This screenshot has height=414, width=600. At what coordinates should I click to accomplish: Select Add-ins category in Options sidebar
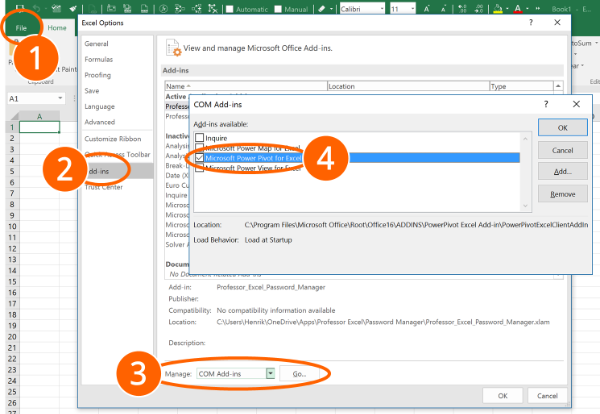[x=117, y=171]
